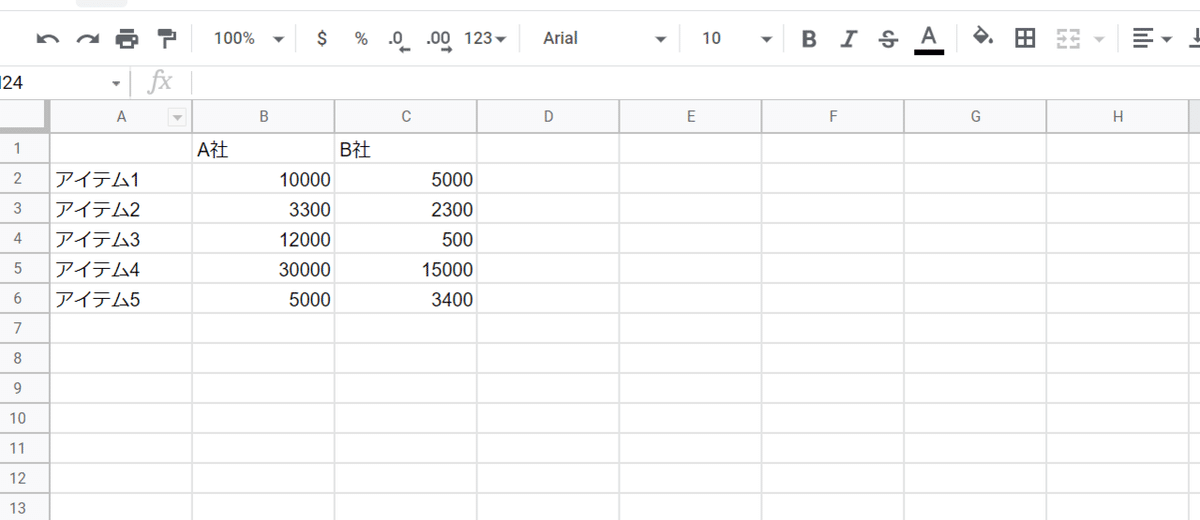Select the cell with value 3400
This screenshot has height=520, width=1200.
pos(406,299)
